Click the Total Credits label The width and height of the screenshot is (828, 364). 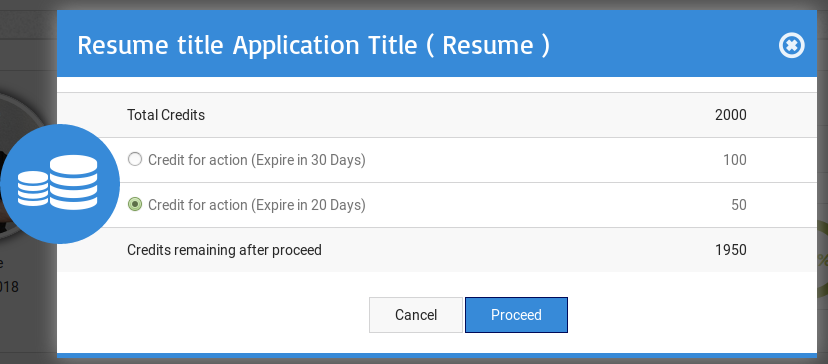[x=166, y=115]
